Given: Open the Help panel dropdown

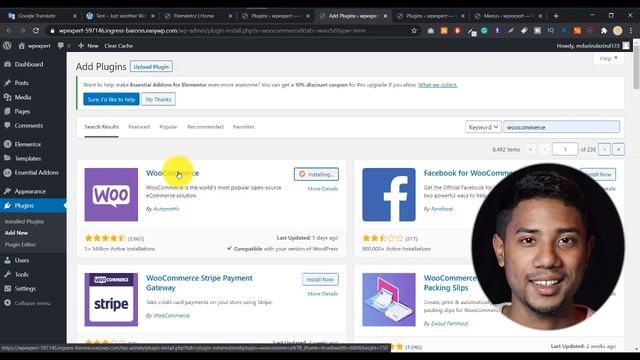Looking at the screenshot, I should click(608, 58).
